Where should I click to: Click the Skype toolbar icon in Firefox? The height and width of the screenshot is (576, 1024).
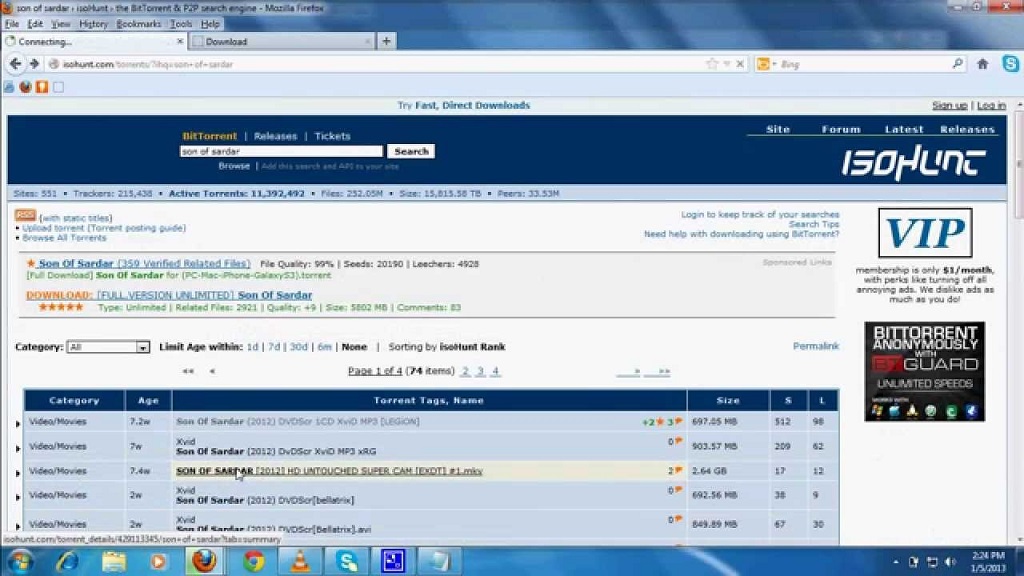[x=1010, y=63]
